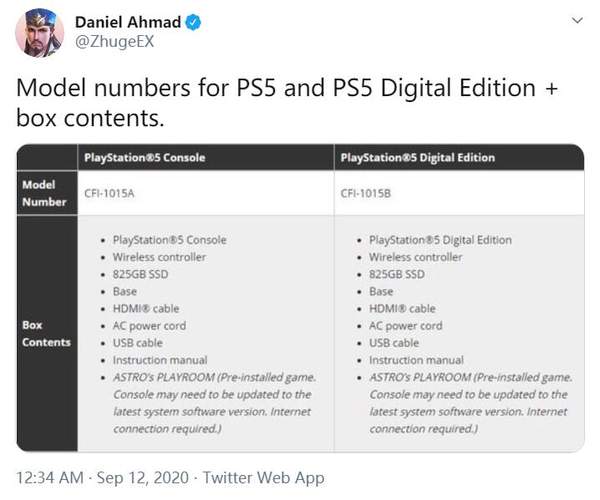Click the 12:34 AM Sep 12, 2020 timestamp

pos(103,478)
